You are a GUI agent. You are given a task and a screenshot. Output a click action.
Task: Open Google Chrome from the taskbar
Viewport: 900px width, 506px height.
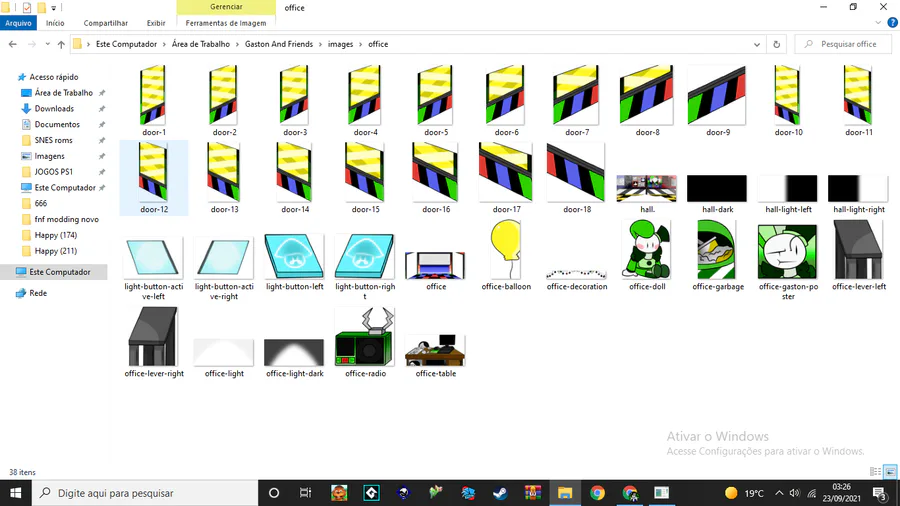(x=598, y=493)
